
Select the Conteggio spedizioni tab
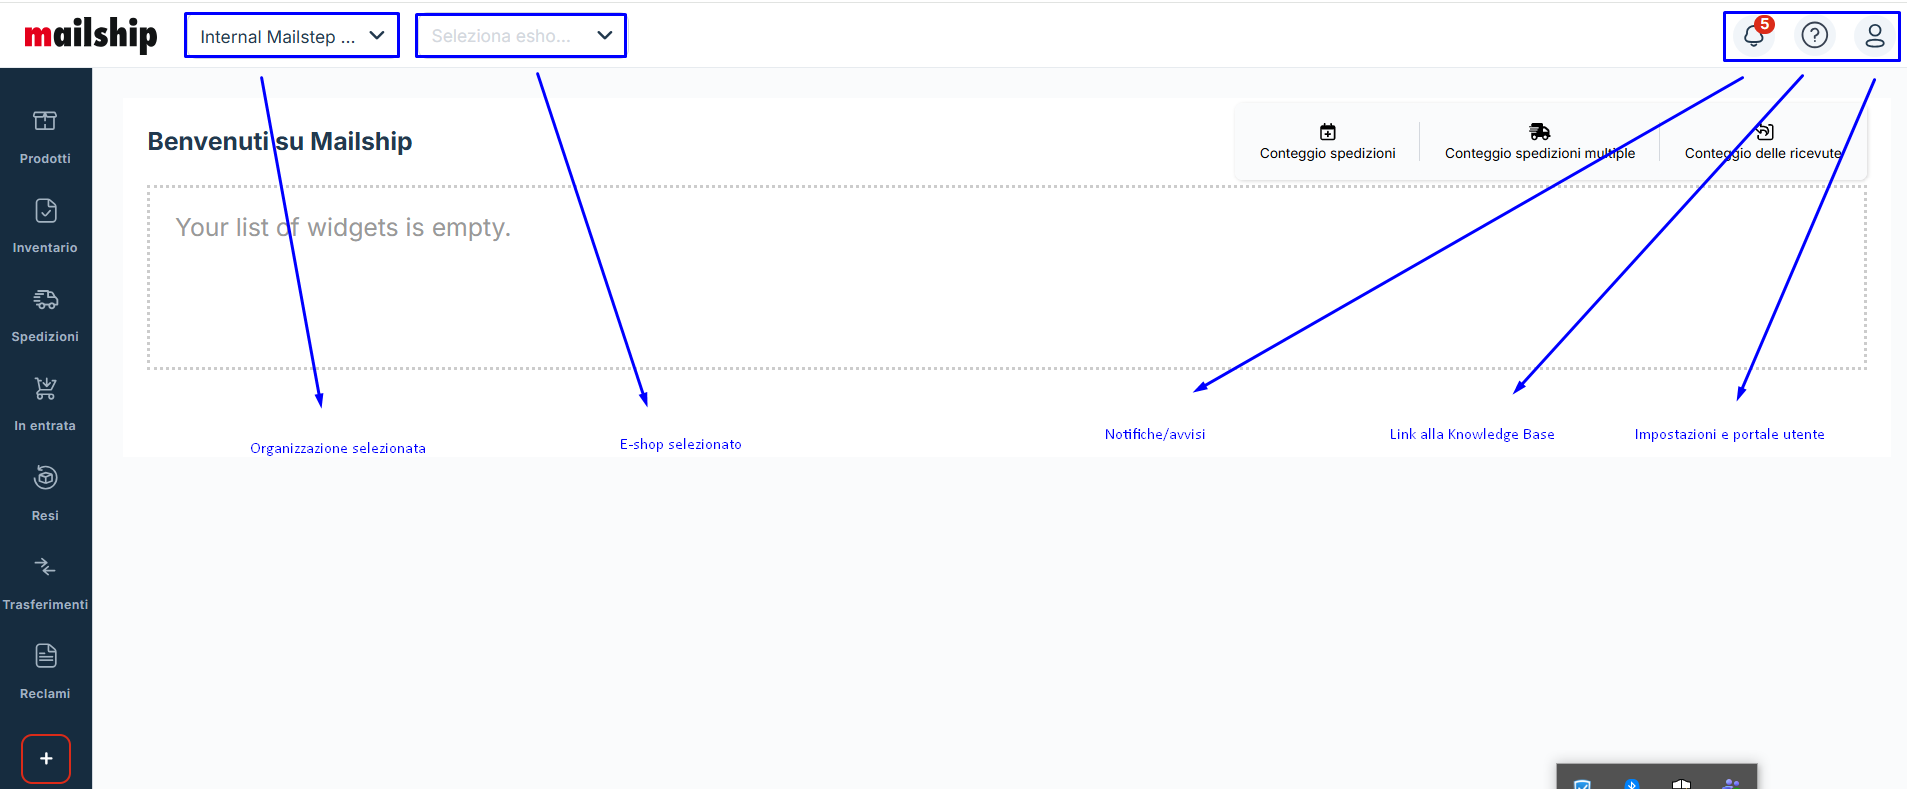coord(1327,142)
